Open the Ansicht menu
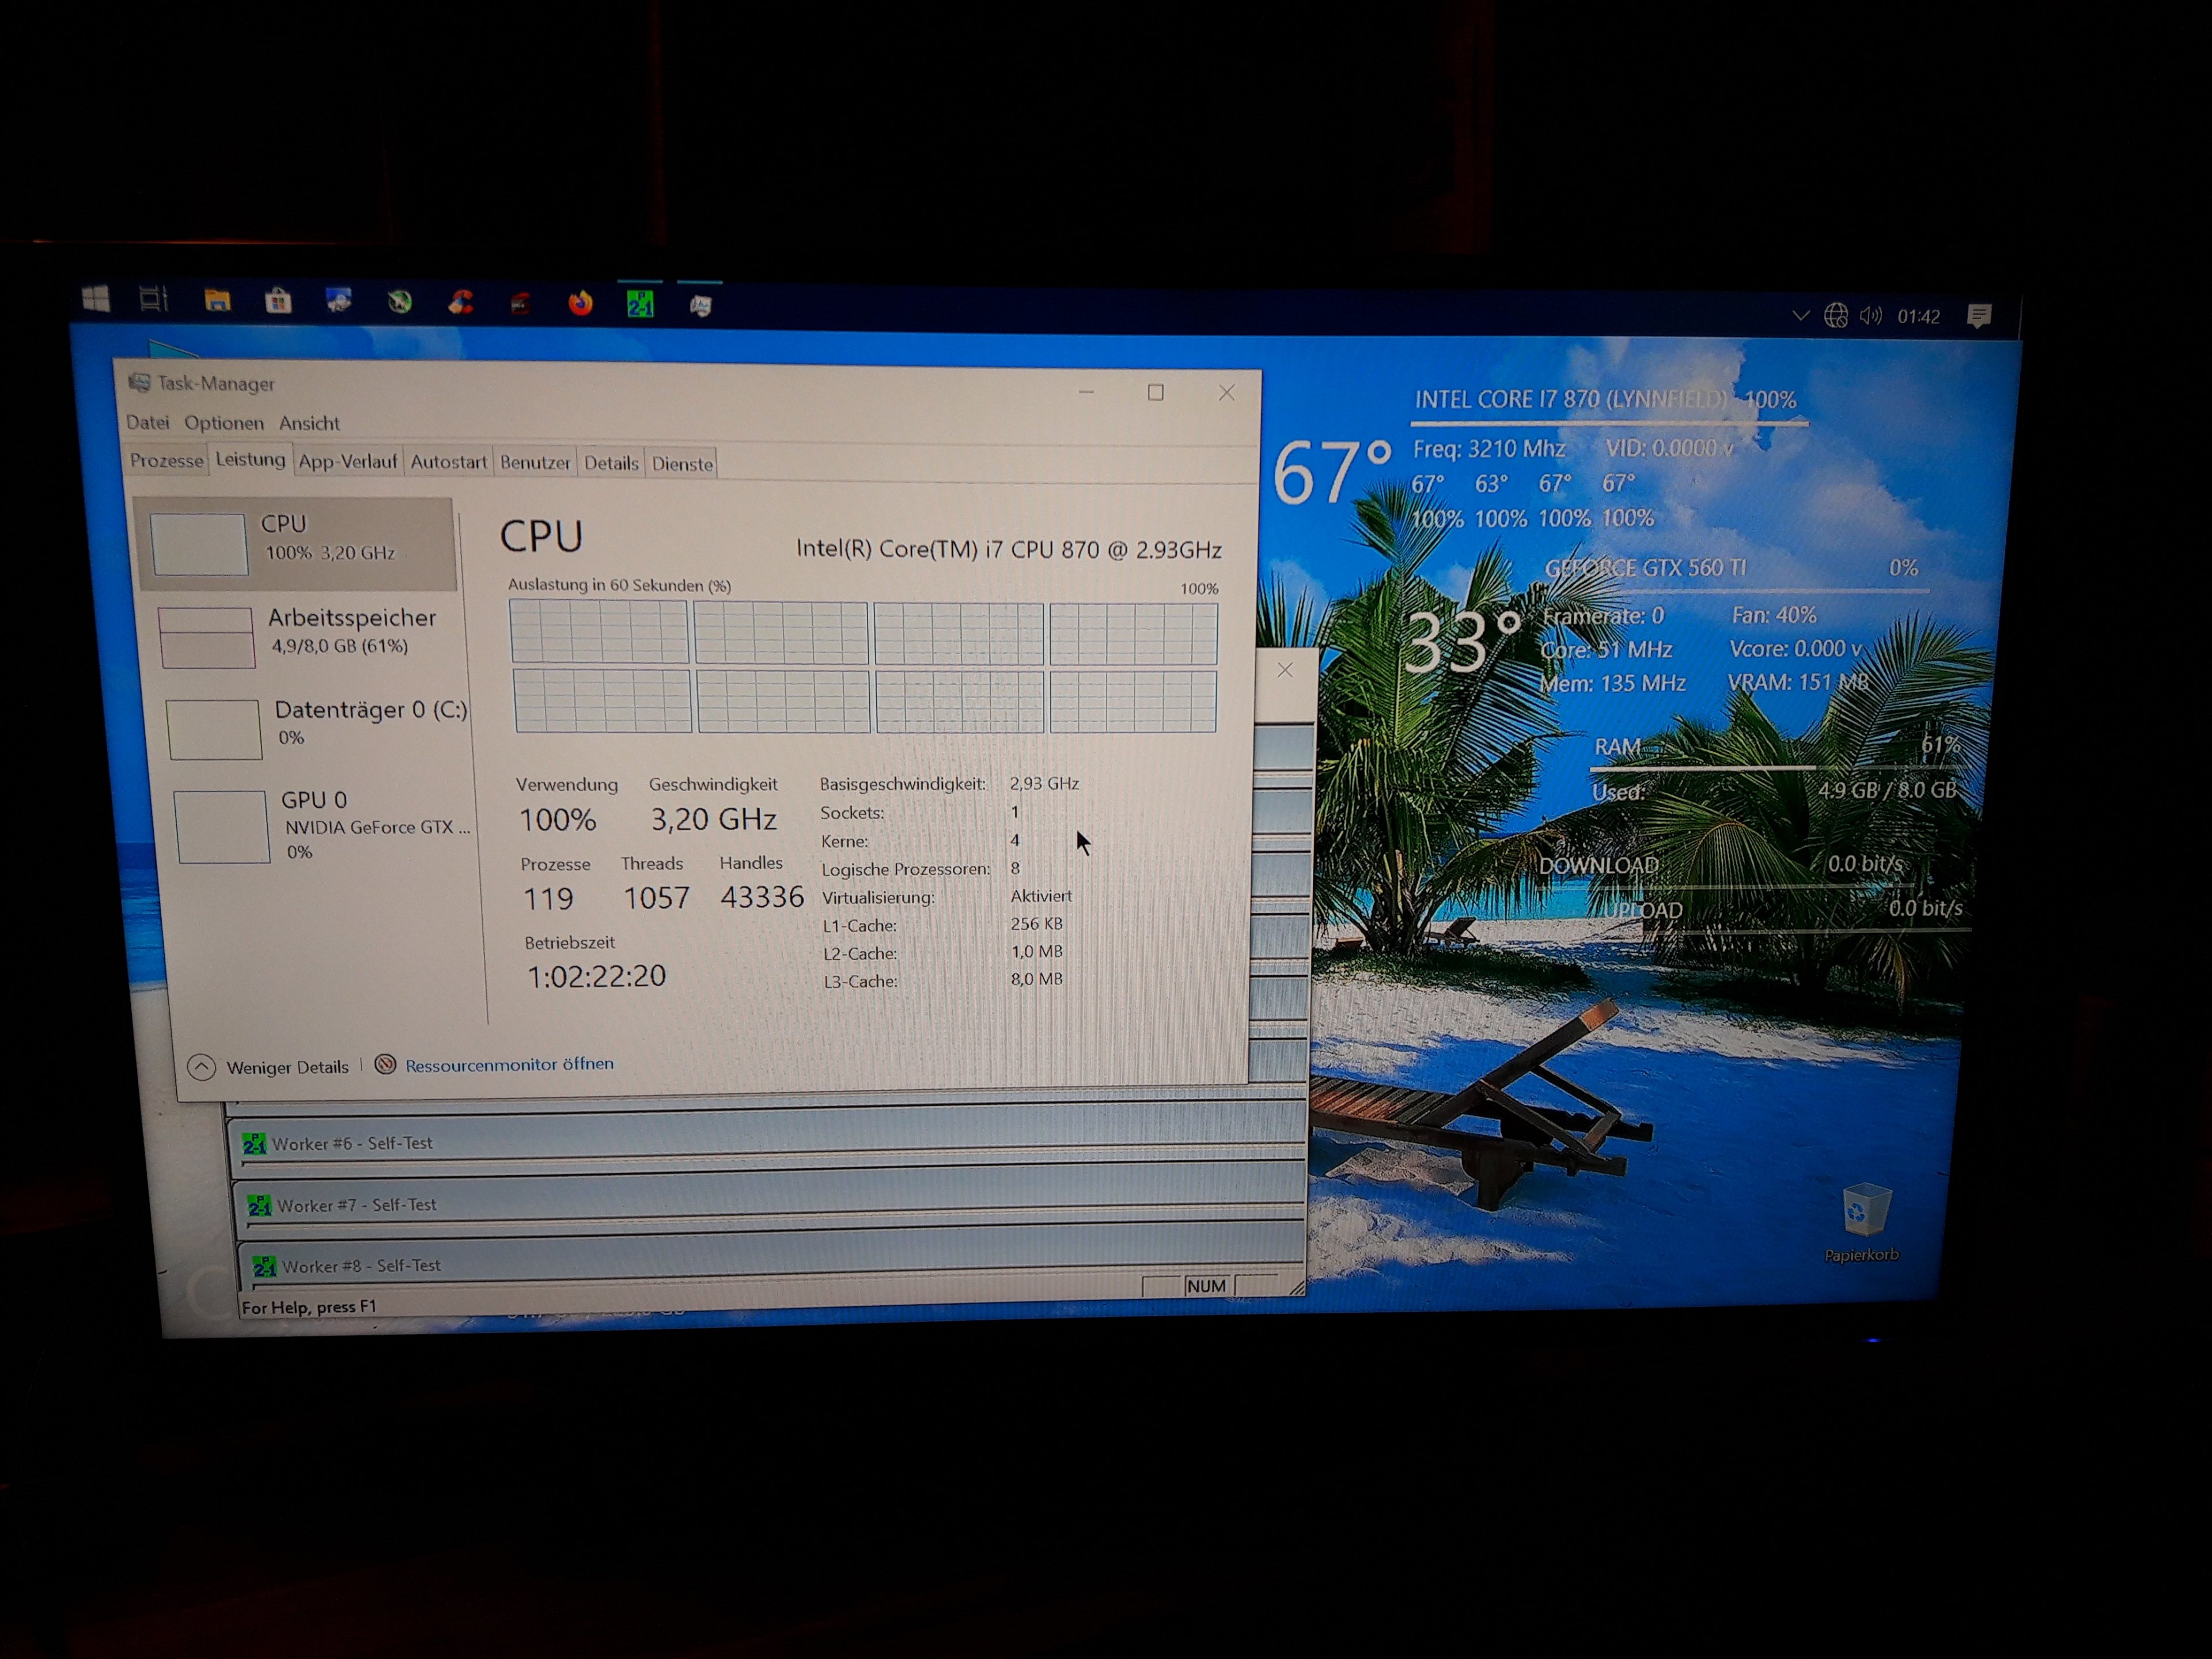Screen dimensions: 2212x1659 pos(309,423)
